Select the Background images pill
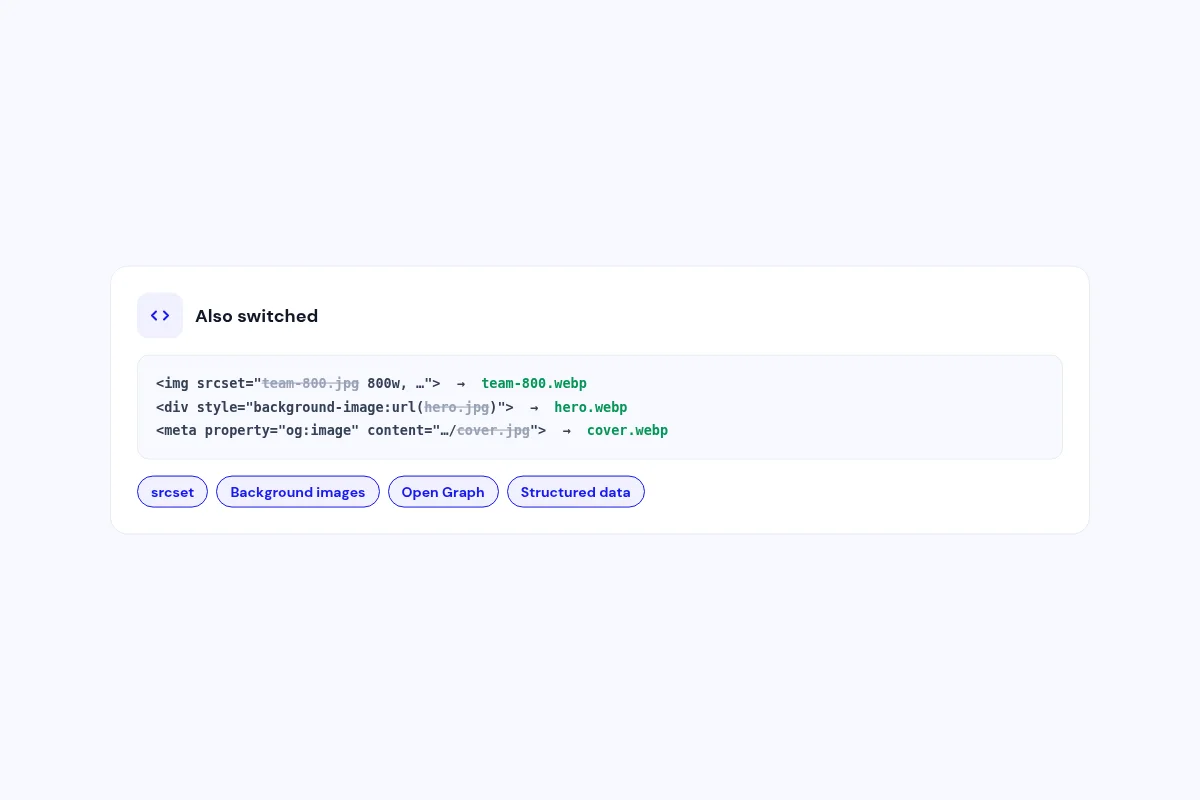1200x800 pixels. pyautogui.click(x=298, y=492)
